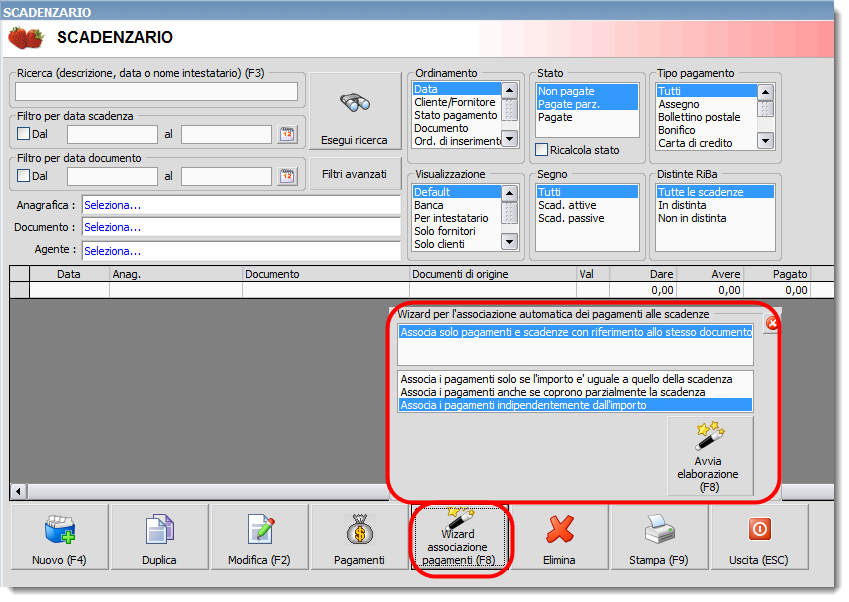Click down arrow in Ordinamento list

(x=510, y=139)
